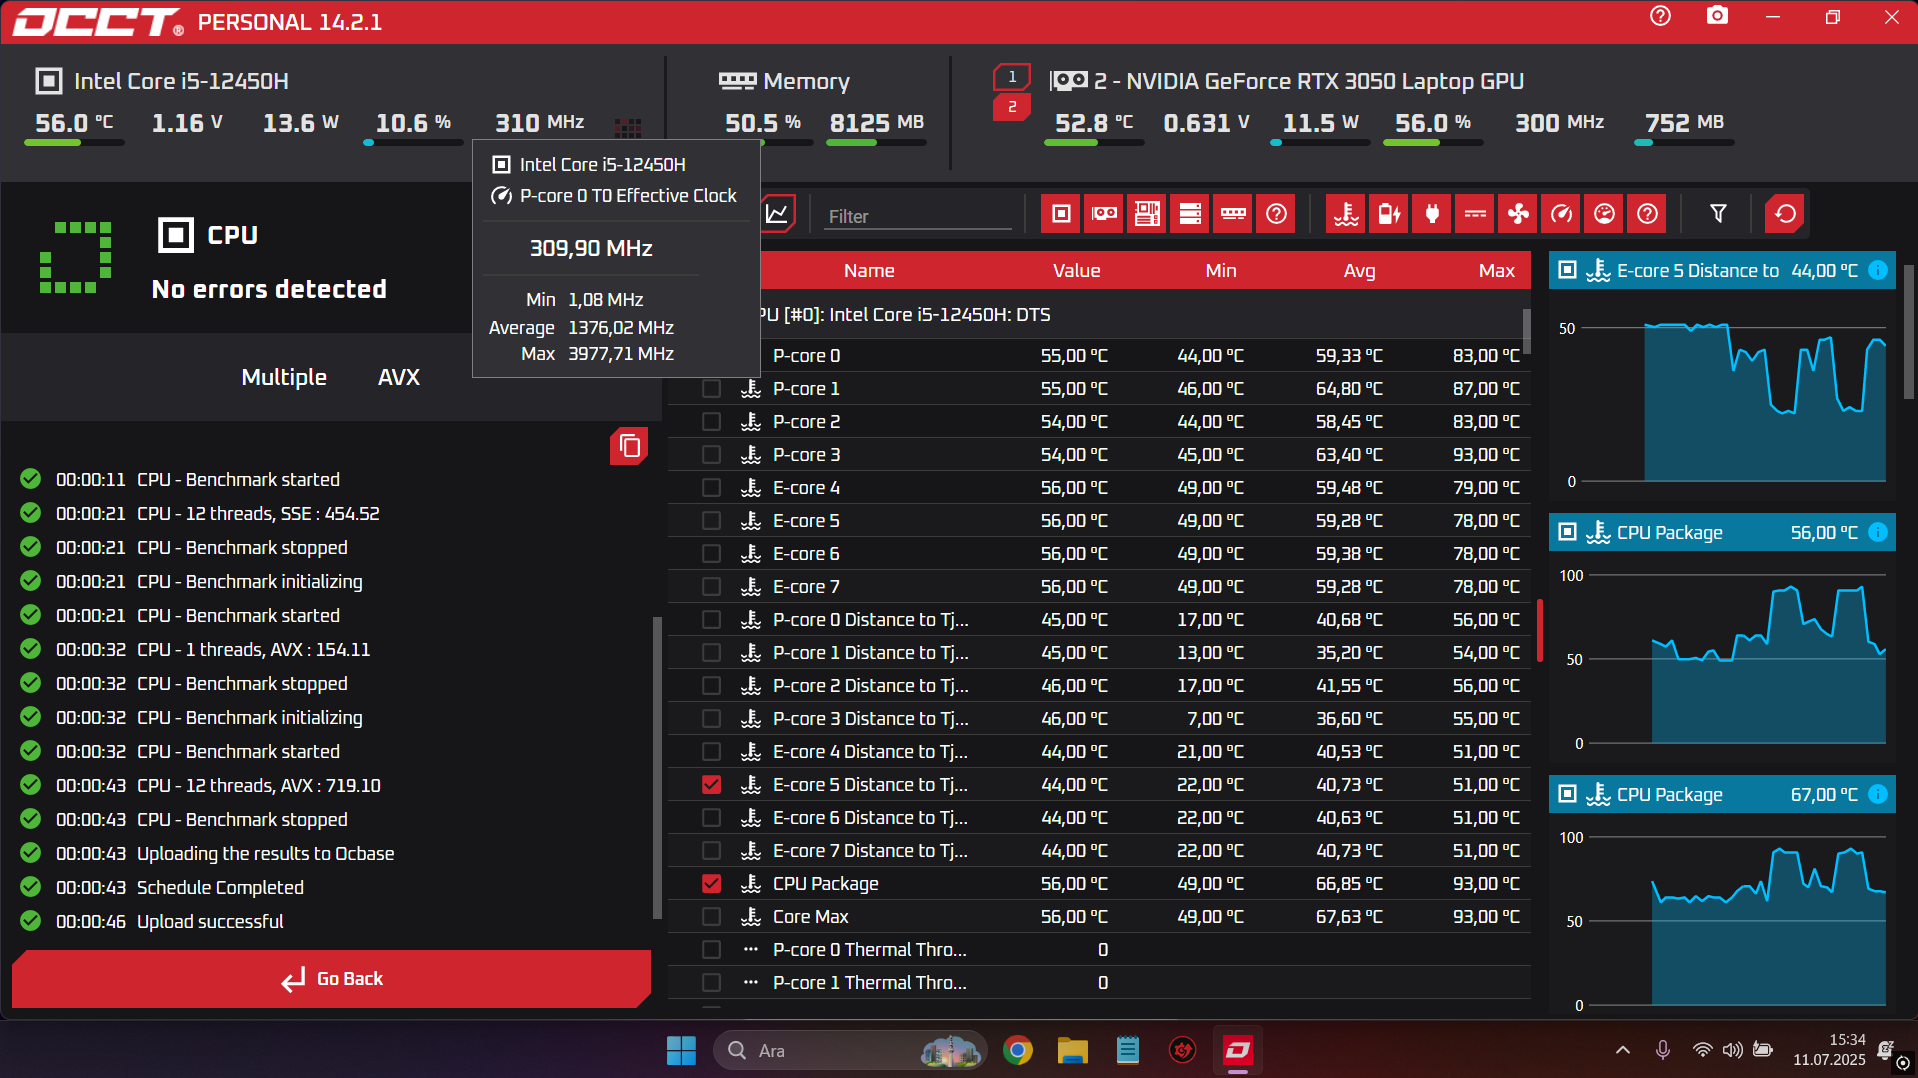Click log entry 'Upload successful'
Image resolution: width=1918 pixels, height=1078 pixels.
coord(210,922)
